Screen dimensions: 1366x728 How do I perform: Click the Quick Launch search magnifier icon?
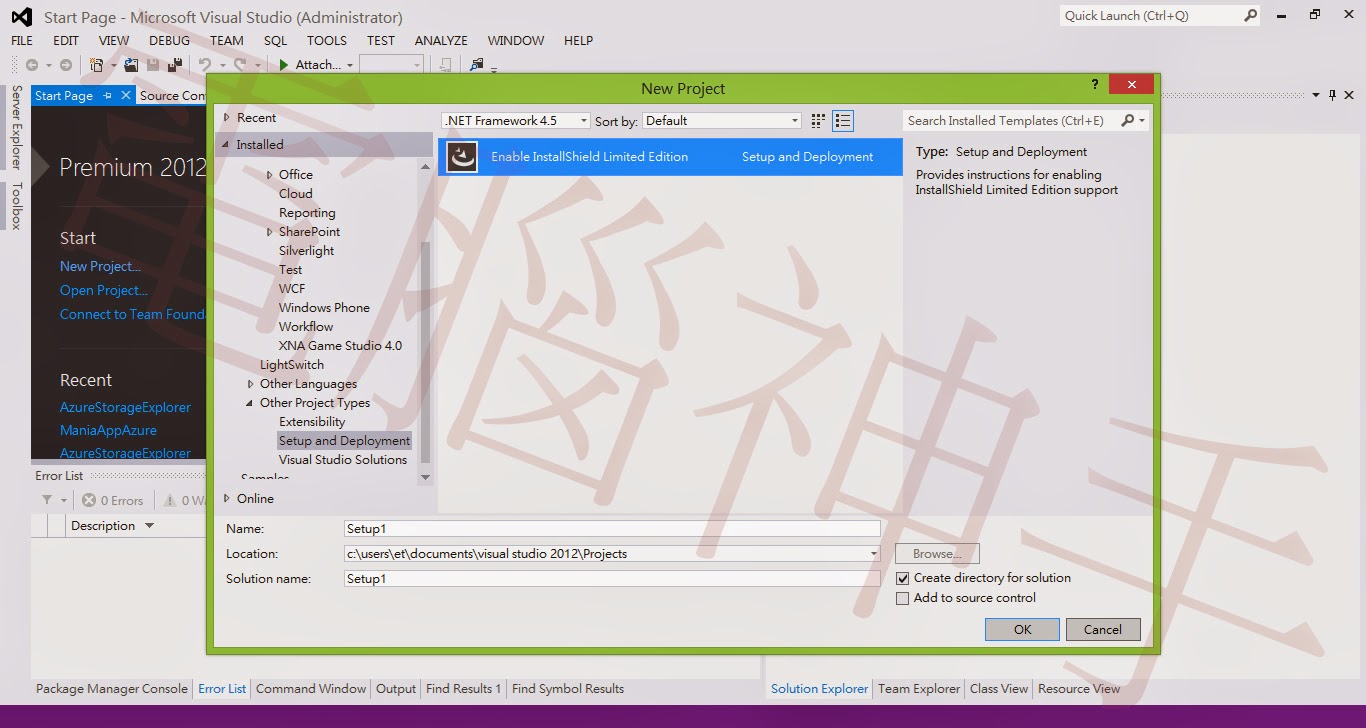point(1250,15)
